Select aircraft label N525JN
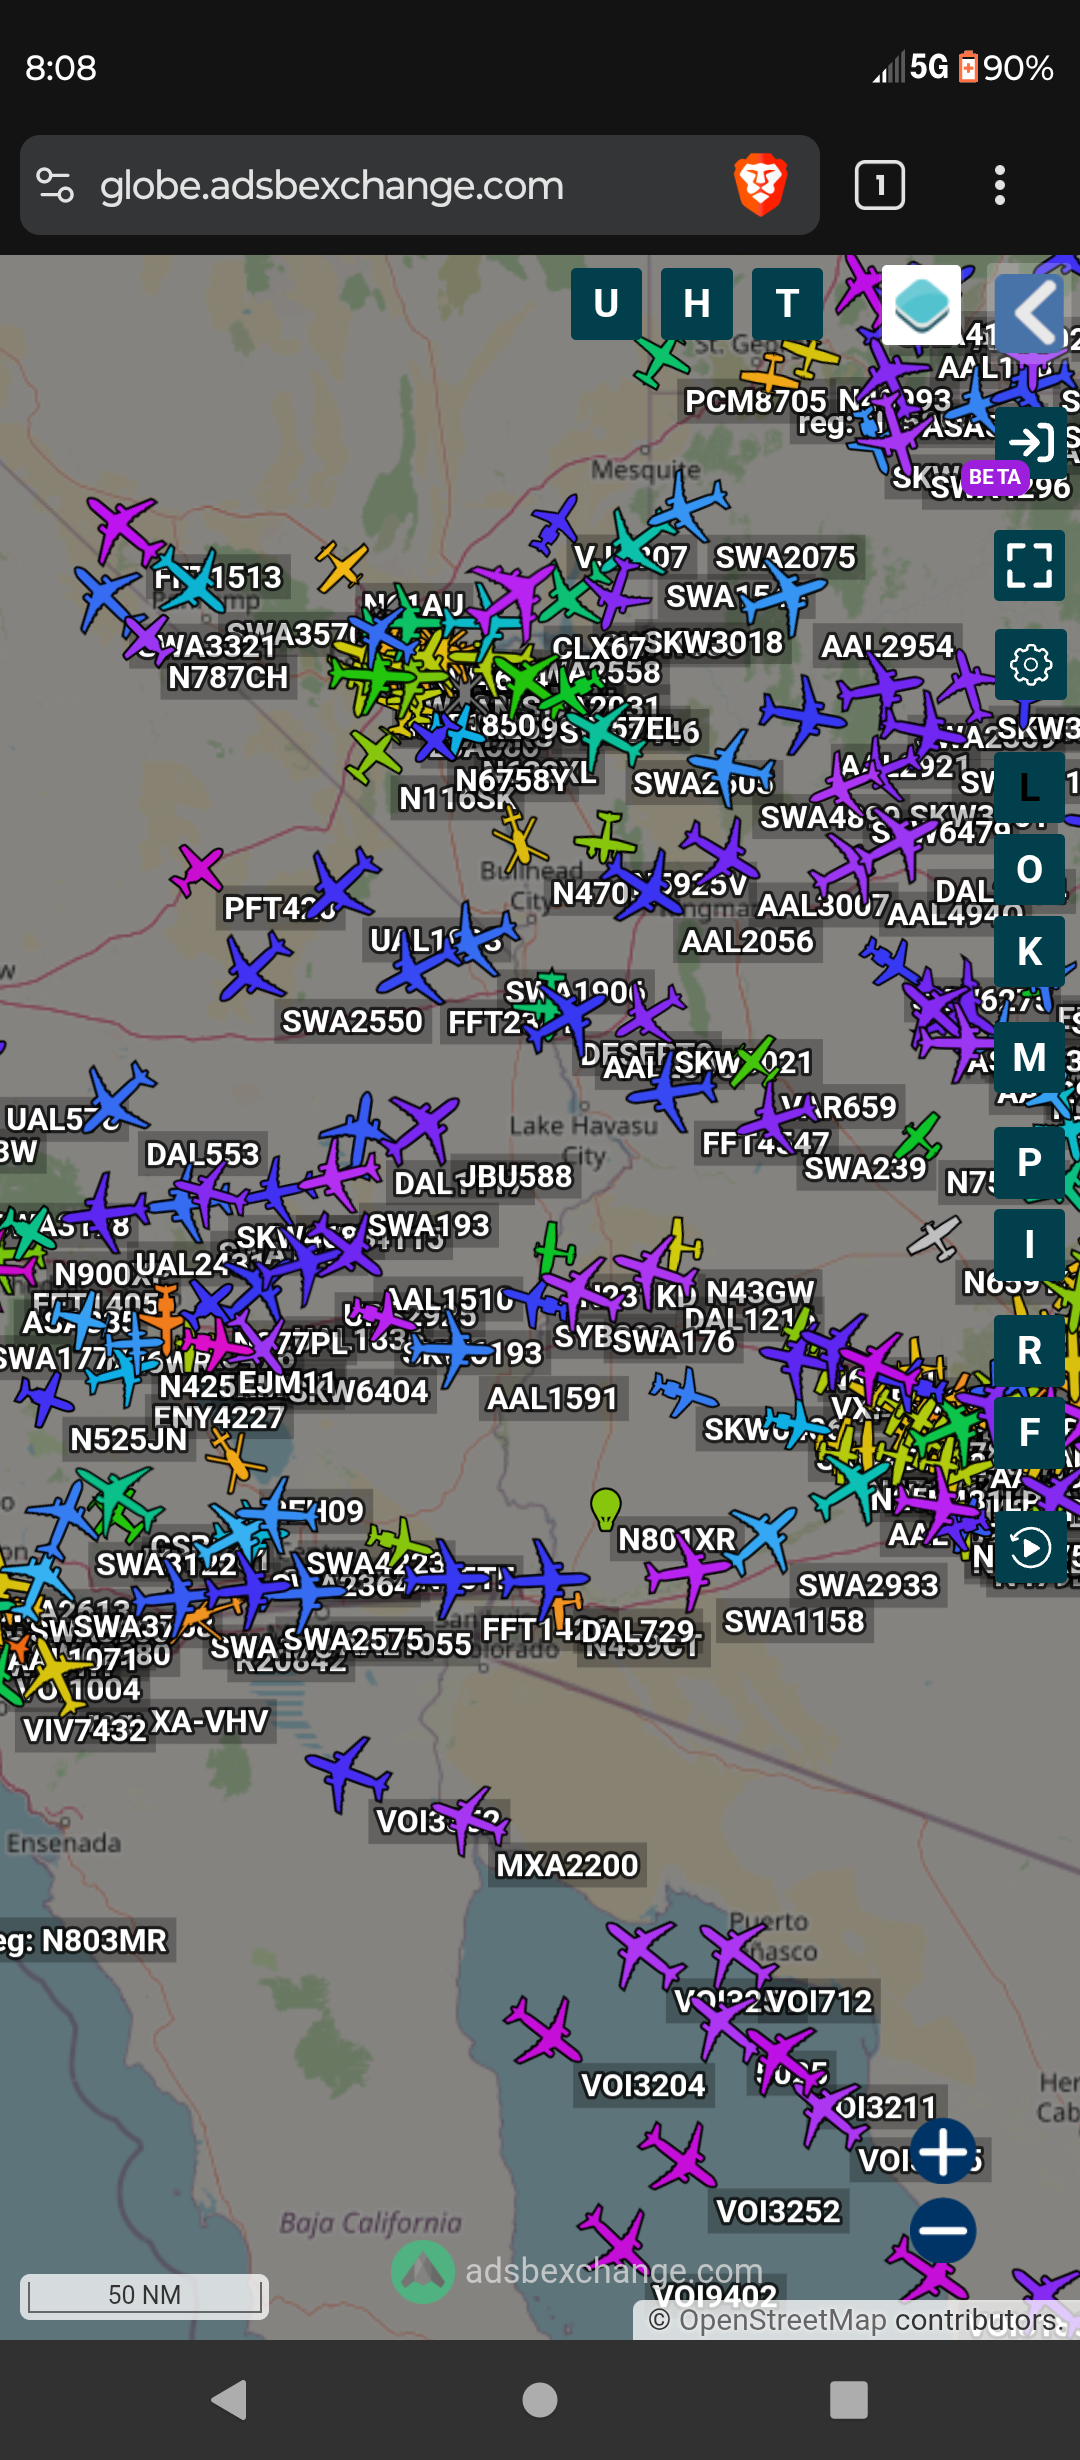The width and height of the screenshot is (1080, 2460). click(129, 1439)
